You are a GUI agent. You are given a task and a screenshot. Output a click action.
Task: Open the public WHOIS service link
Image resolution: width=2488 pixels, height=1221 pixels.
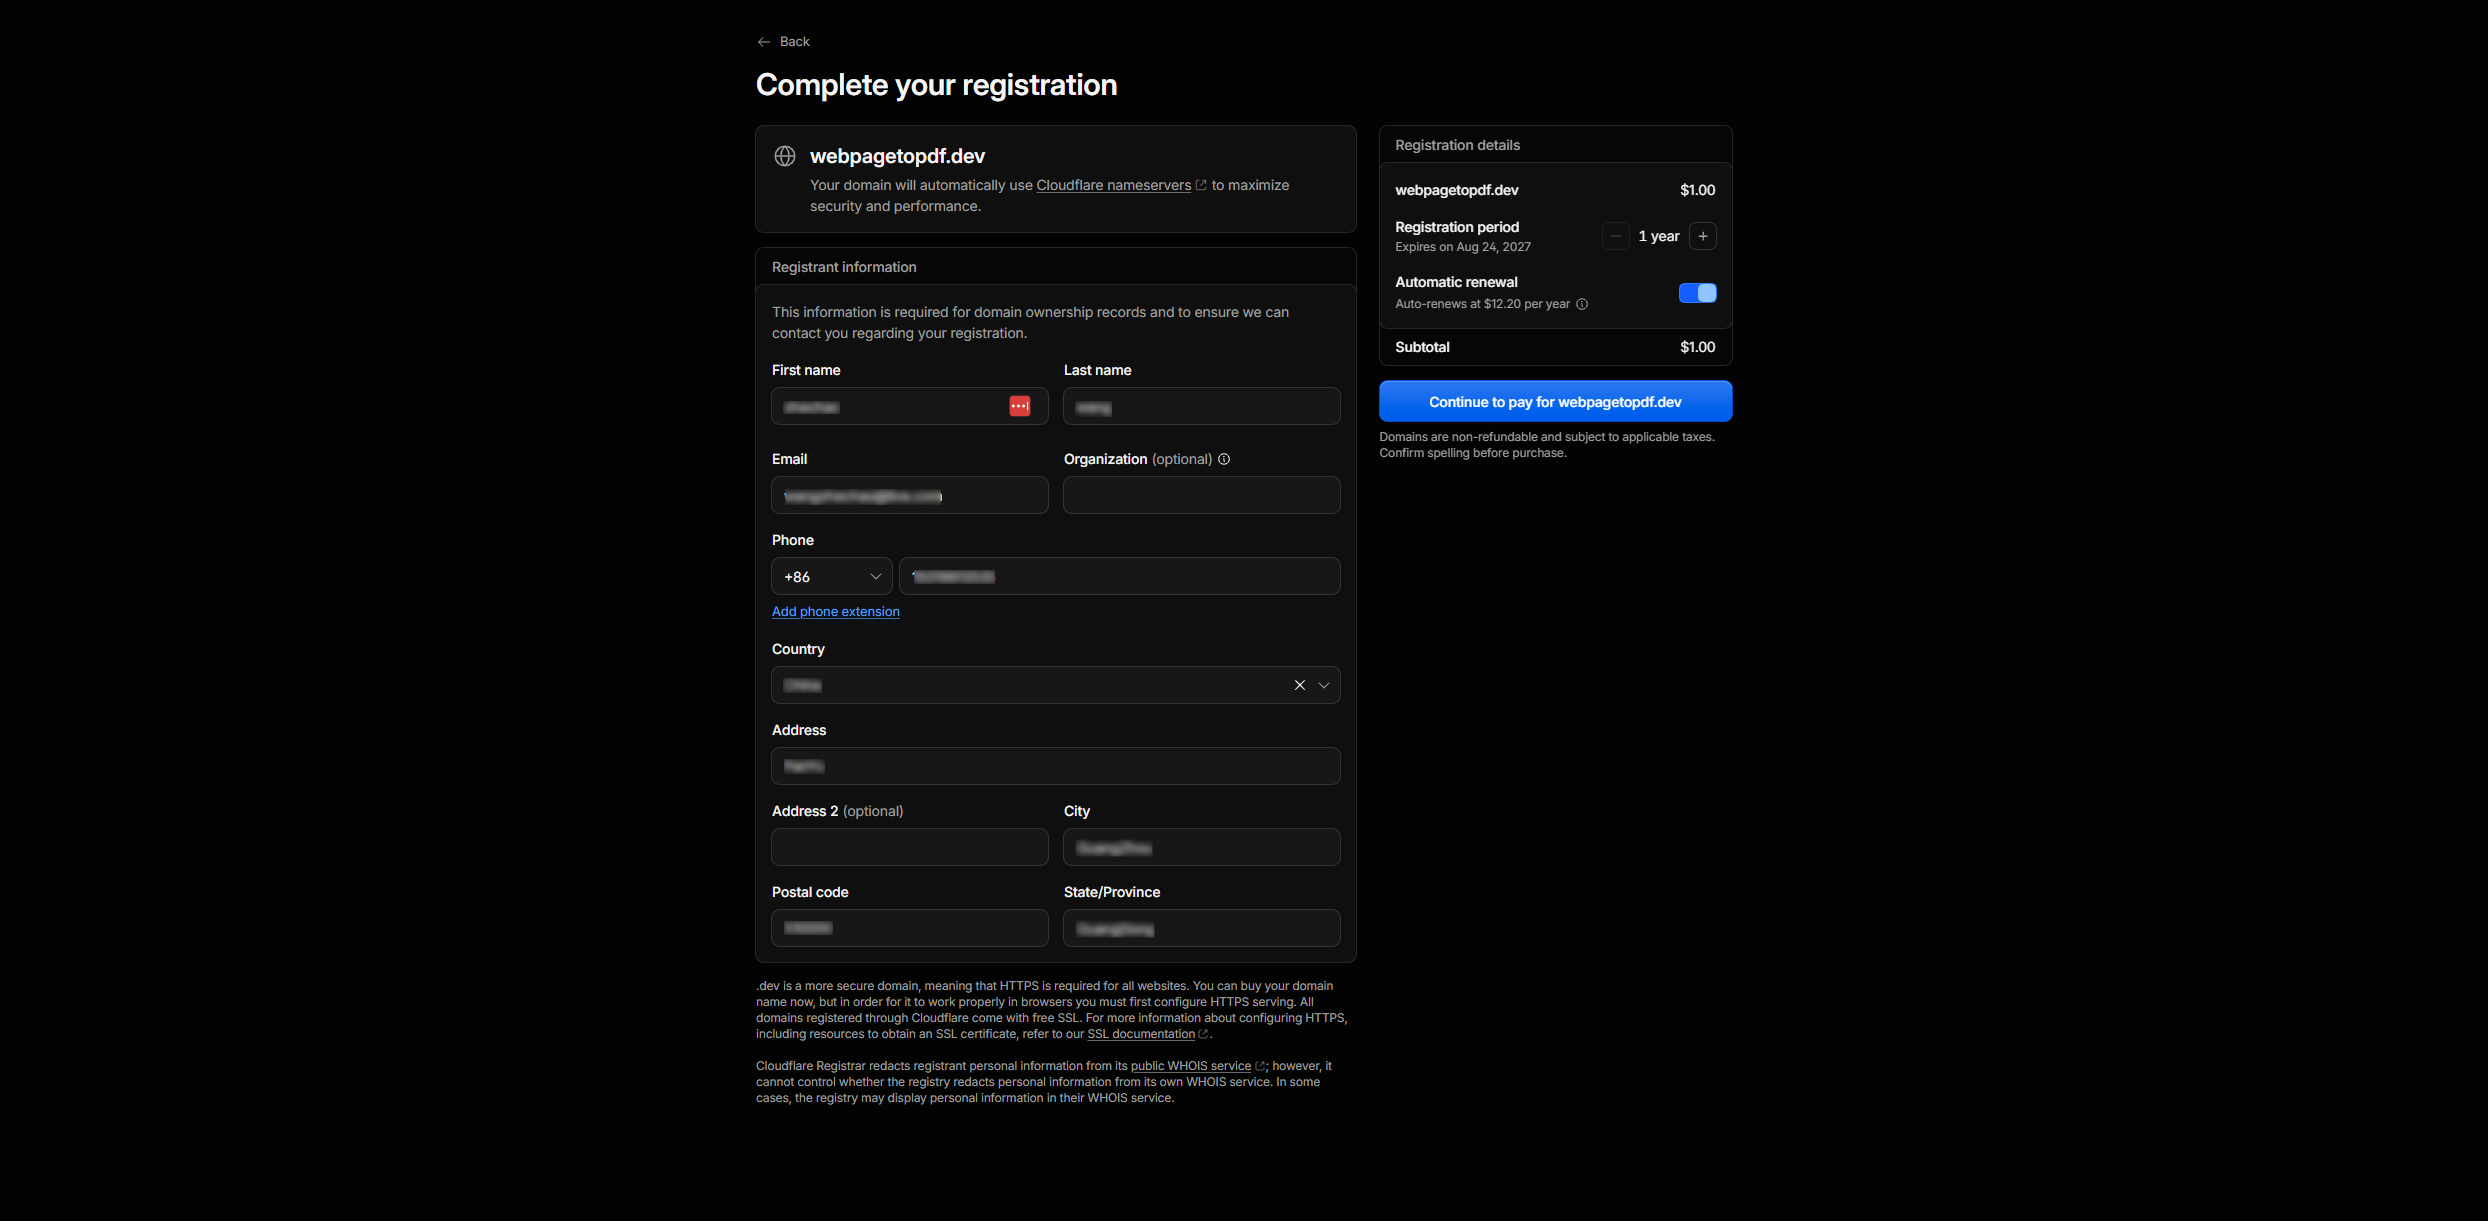(x=1191, y=1066)
